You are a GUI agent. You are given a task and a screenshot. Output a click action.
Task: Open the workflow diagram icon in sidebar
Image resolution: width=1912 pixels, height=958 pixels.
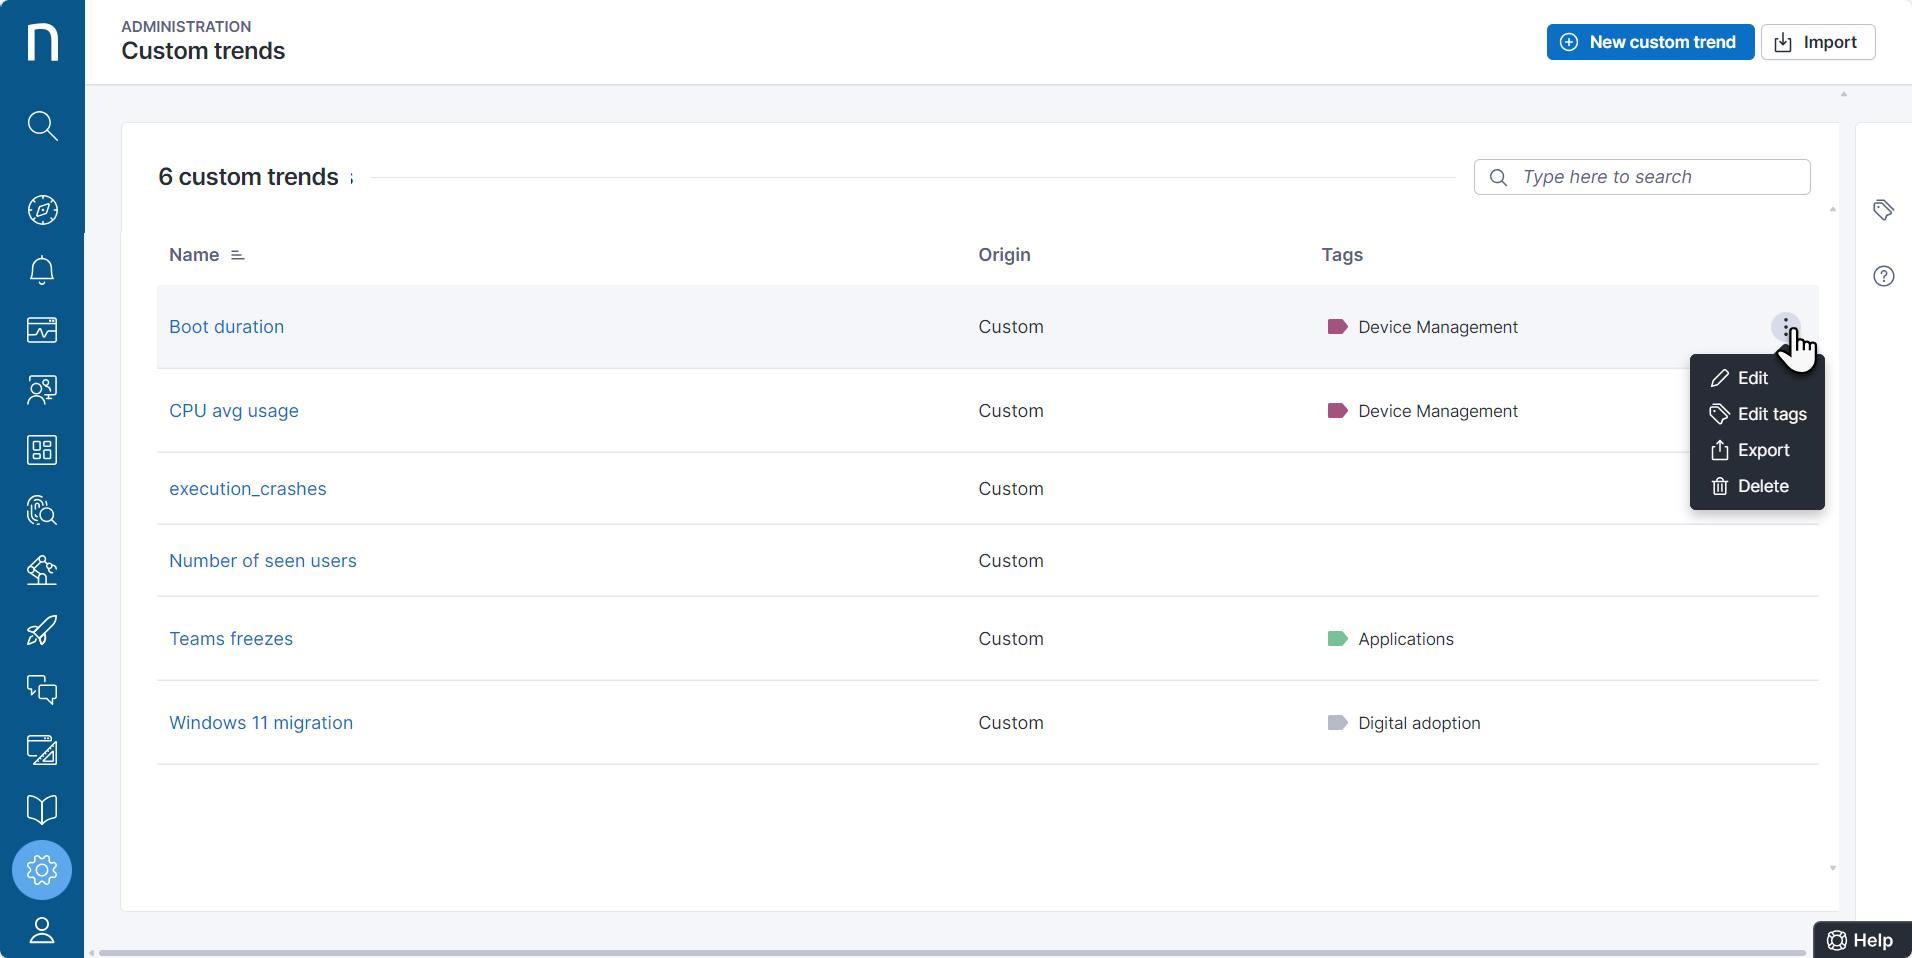(x=42, y=570)
